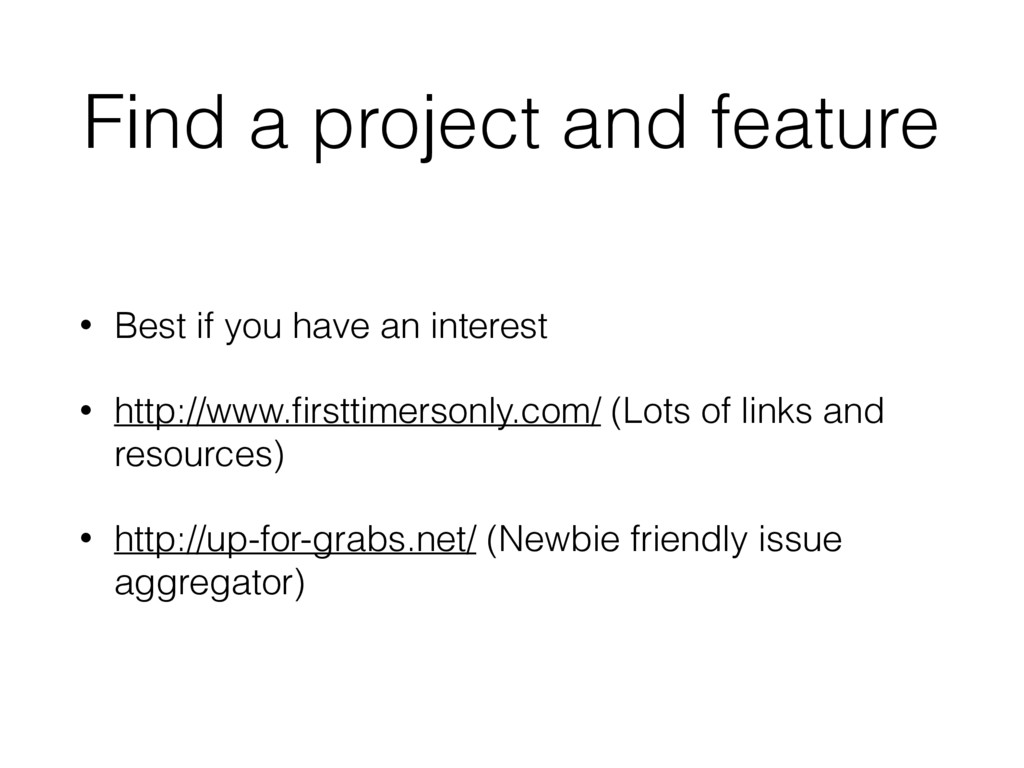Click the '(Newbie friendly issue' text
The height and width of the screenshot is (768, 1024).
[664, 540]
